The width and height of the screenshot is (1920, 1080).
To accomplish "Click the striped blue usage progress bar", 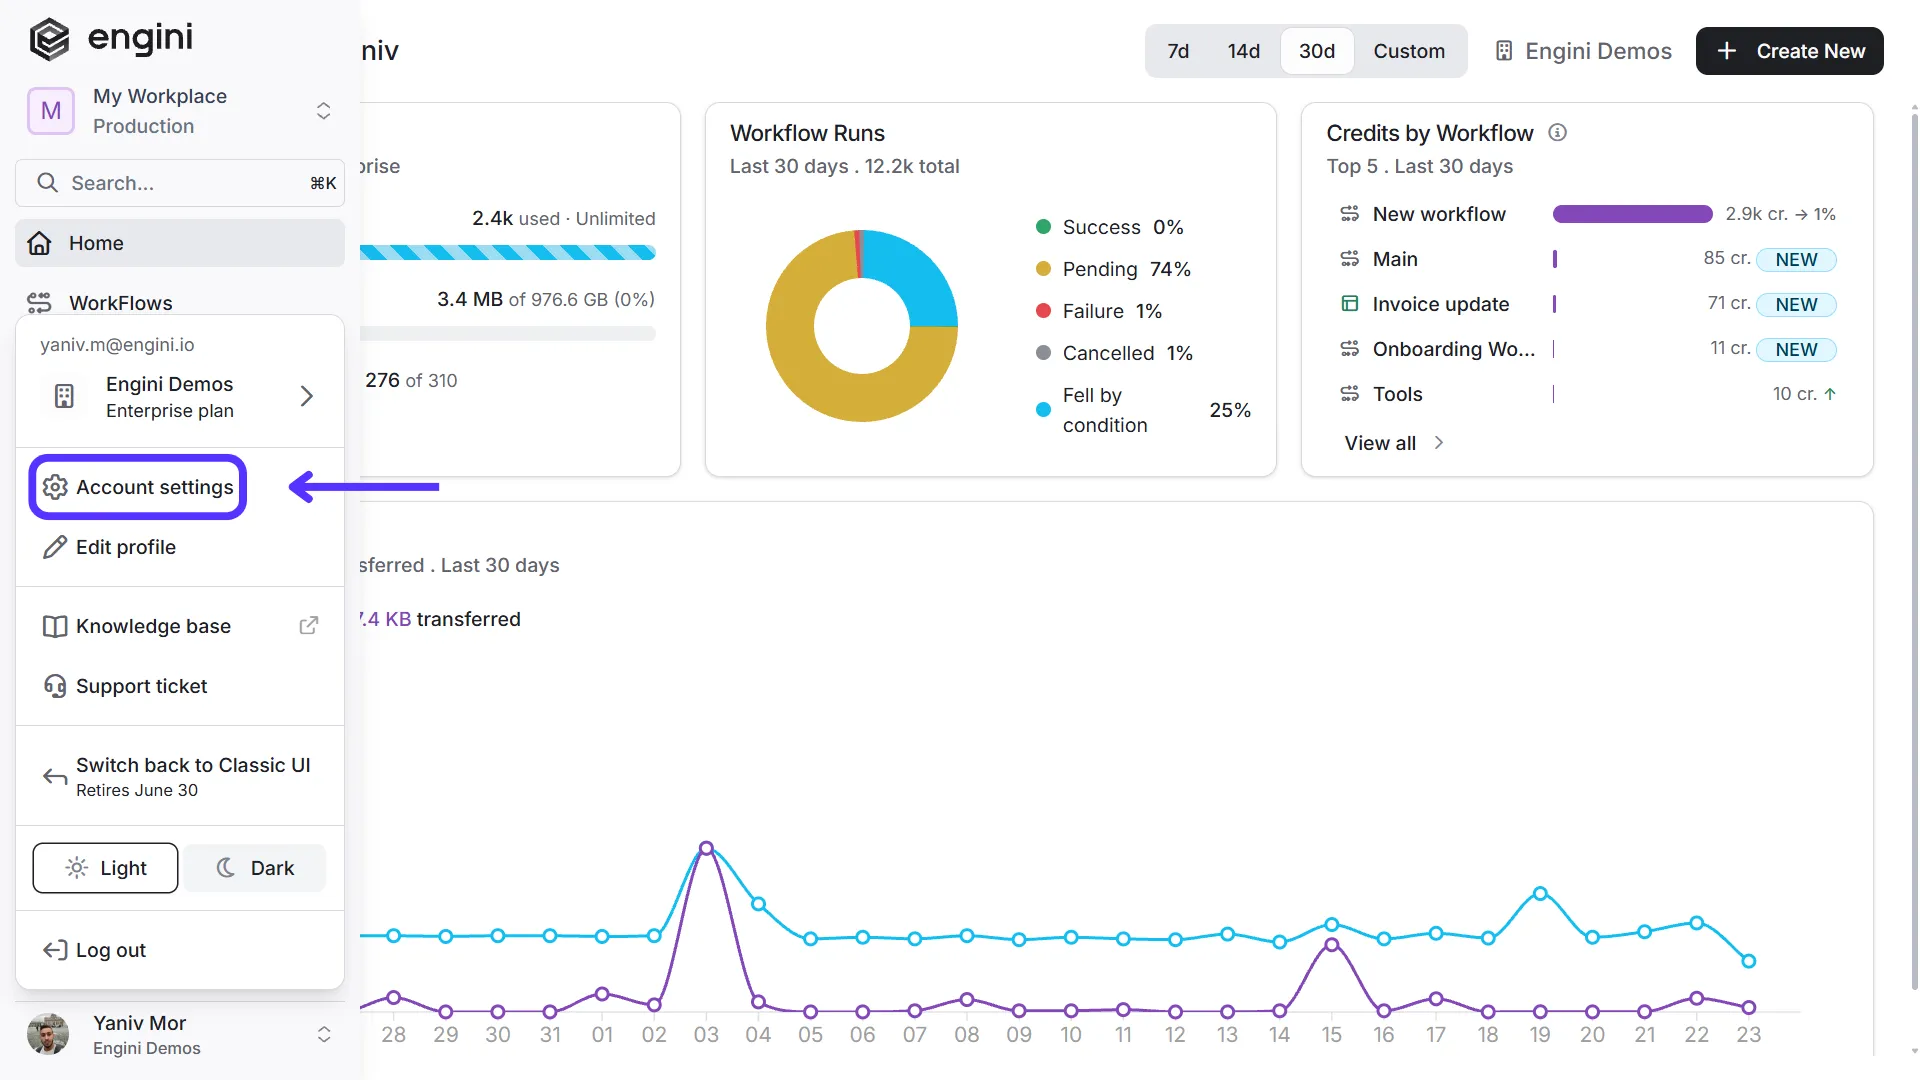I will [x=508, y=252].
